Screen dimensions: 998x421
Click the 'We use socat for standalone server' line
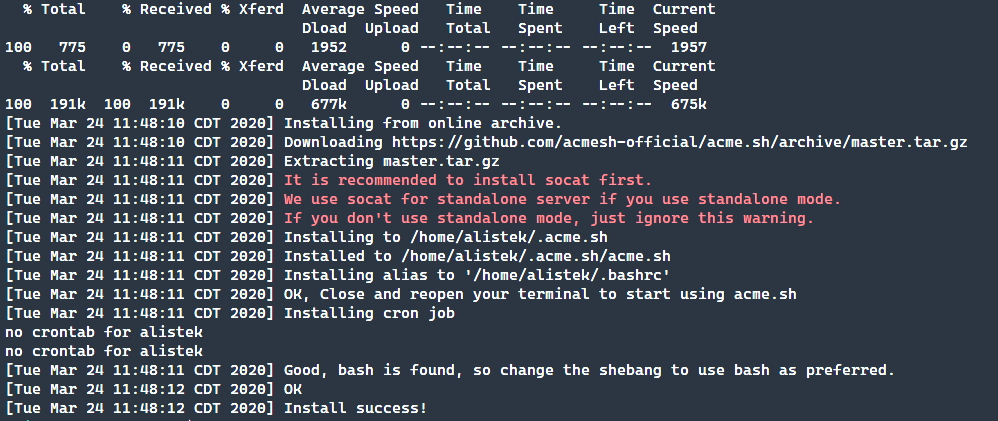[562, 199]
